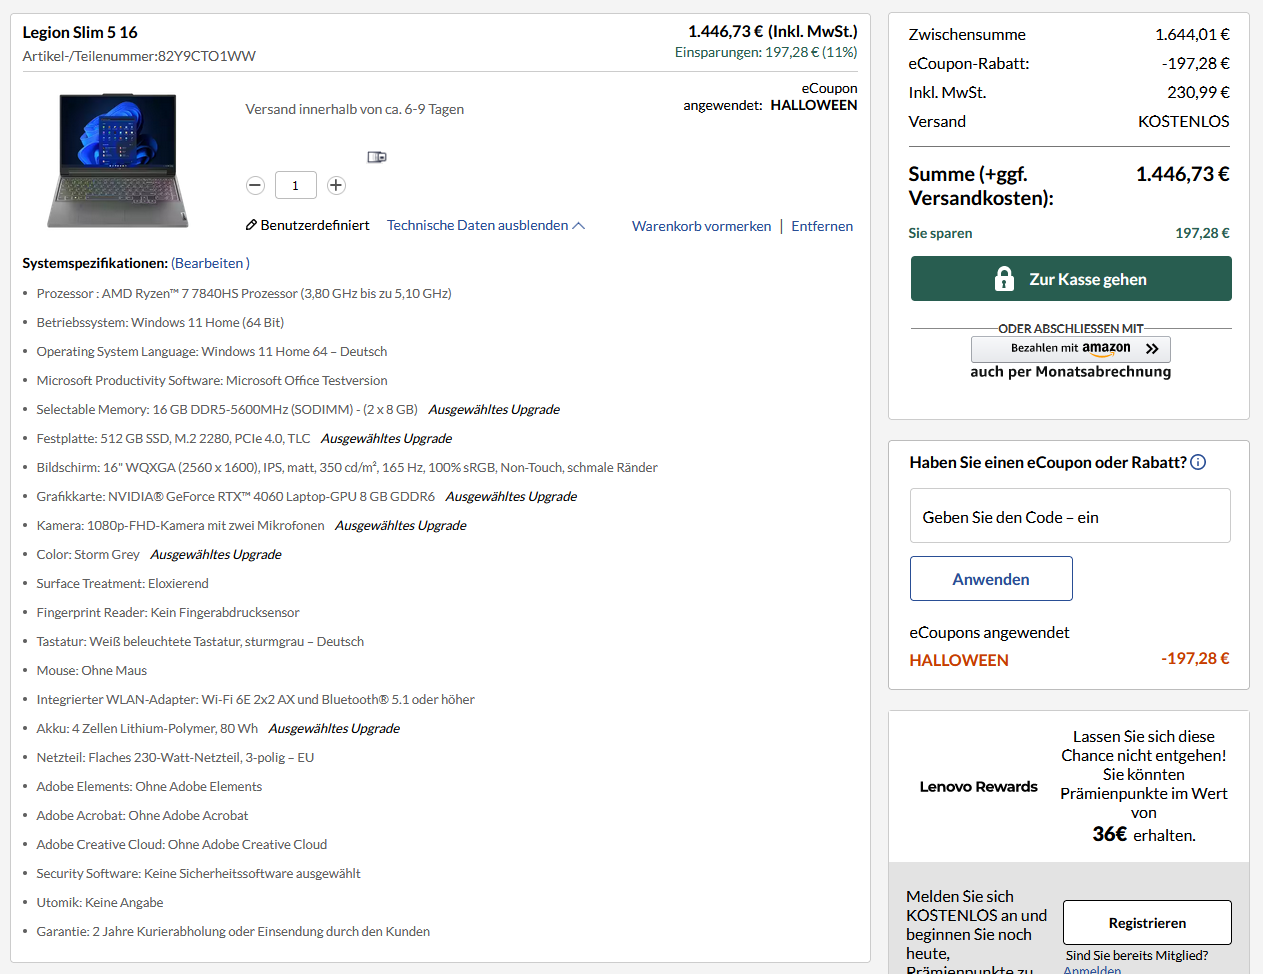
Task: Register via Registrieren button
Action: (1147, 922)
